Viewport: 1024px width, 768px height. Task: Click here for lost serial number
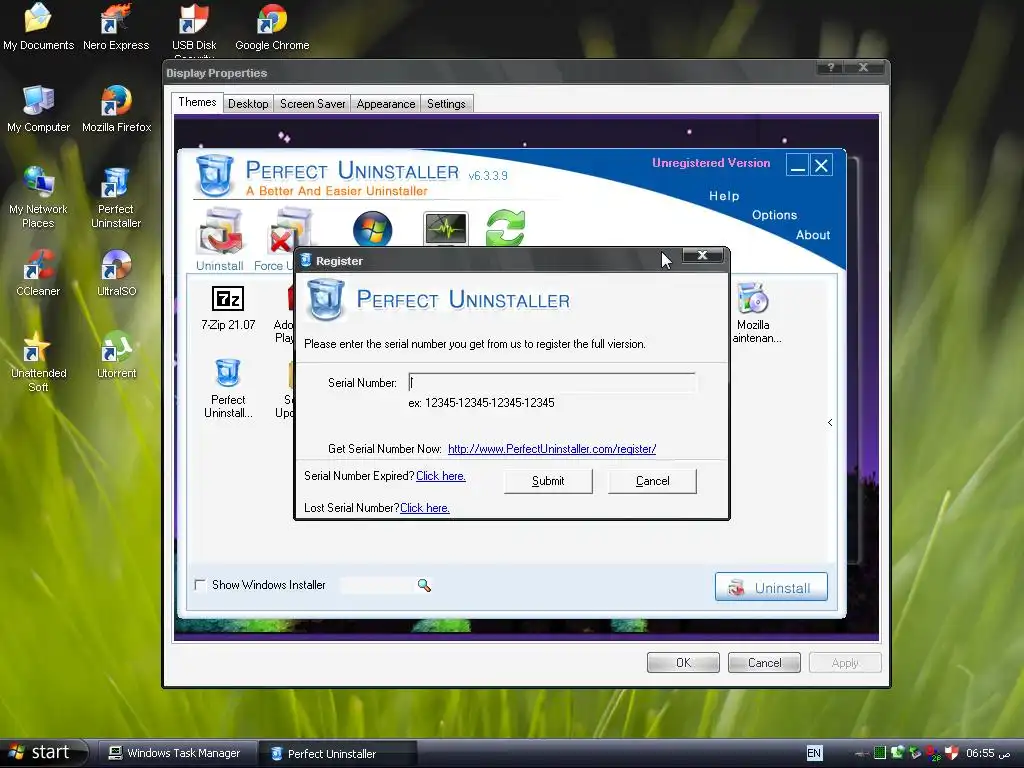(424, 508)
